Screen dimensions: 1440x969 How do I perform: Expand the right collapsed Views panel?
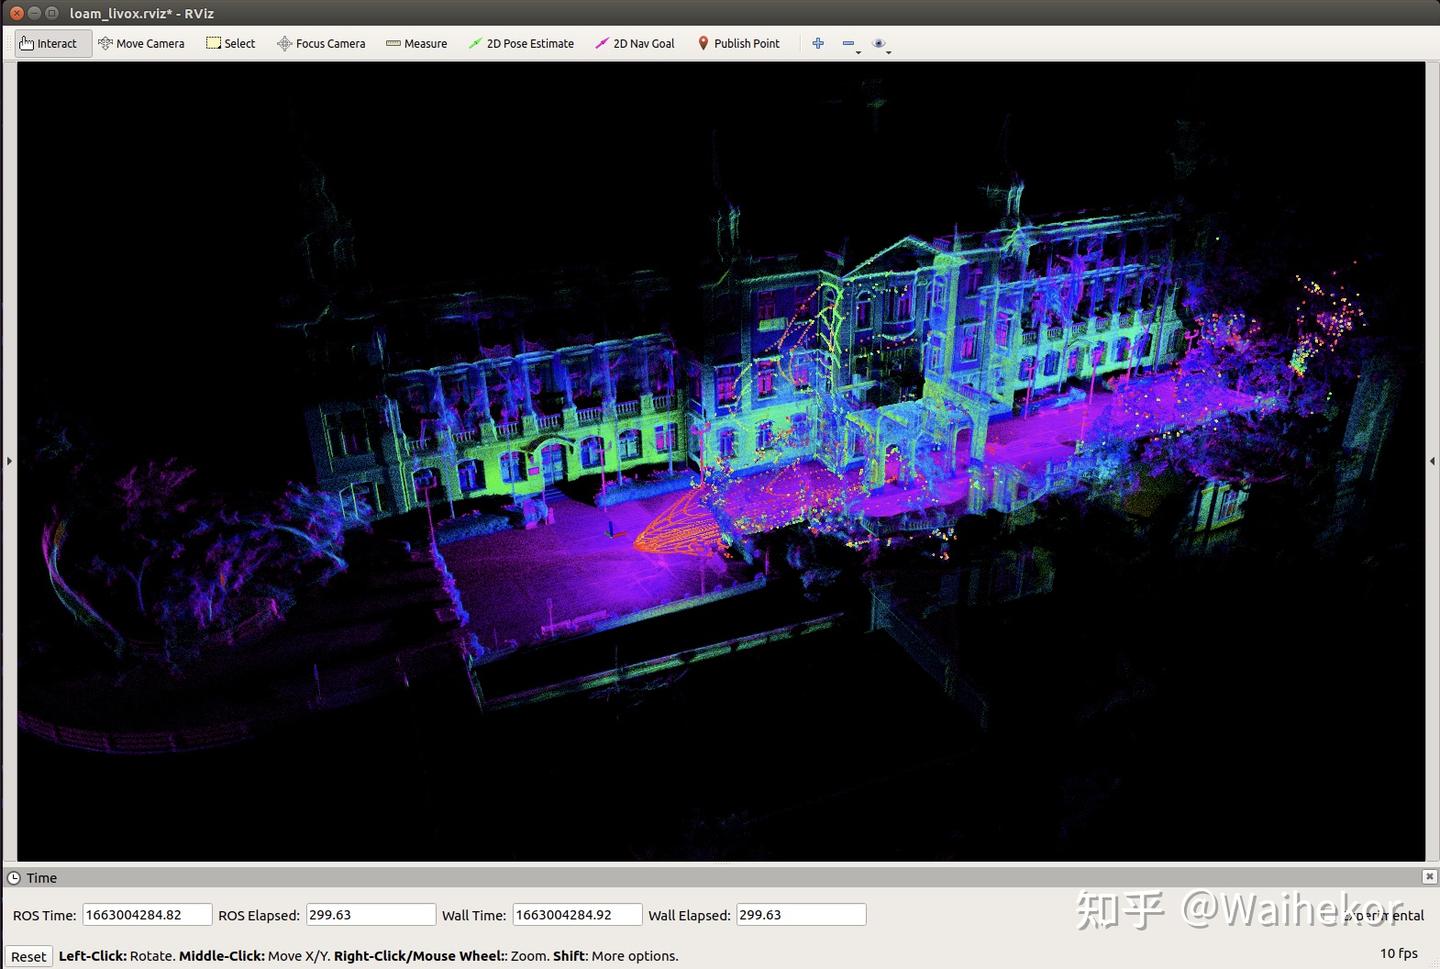(1432, 461)
